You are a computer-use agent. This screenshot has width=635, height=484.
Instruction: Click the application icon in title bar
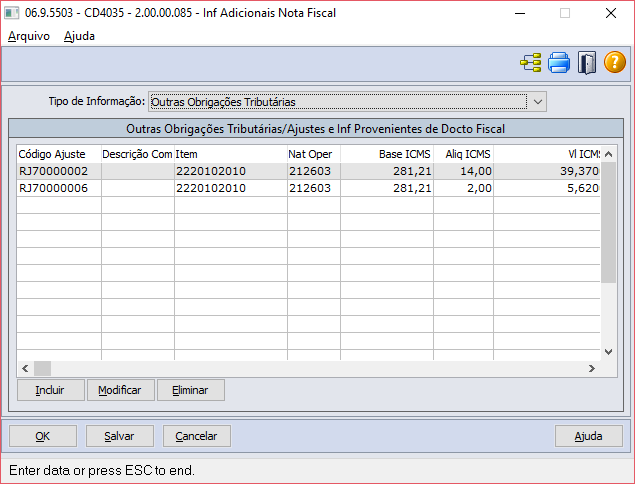[x=11, y=13]
